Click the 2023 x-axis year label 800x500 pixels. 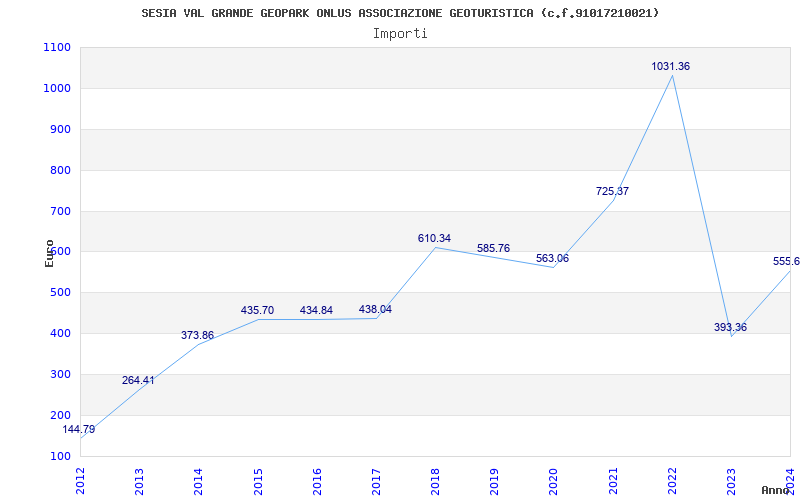[732, 481]
